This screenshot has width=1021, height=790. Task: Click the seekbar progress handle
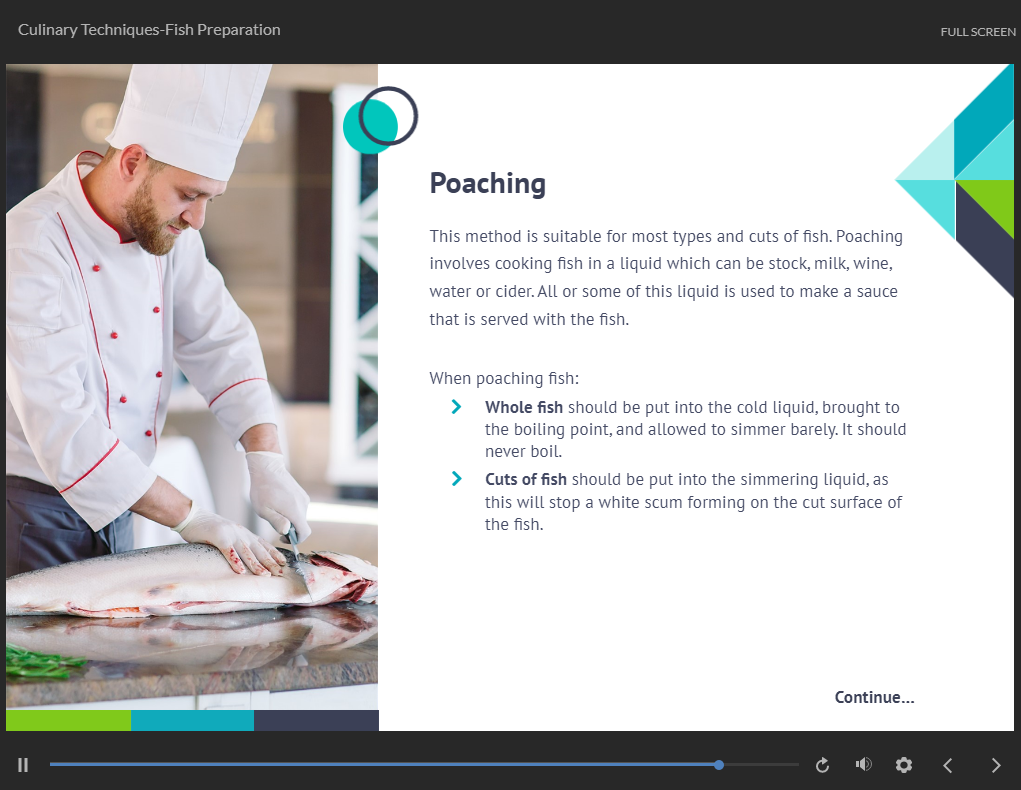(719, 765)
